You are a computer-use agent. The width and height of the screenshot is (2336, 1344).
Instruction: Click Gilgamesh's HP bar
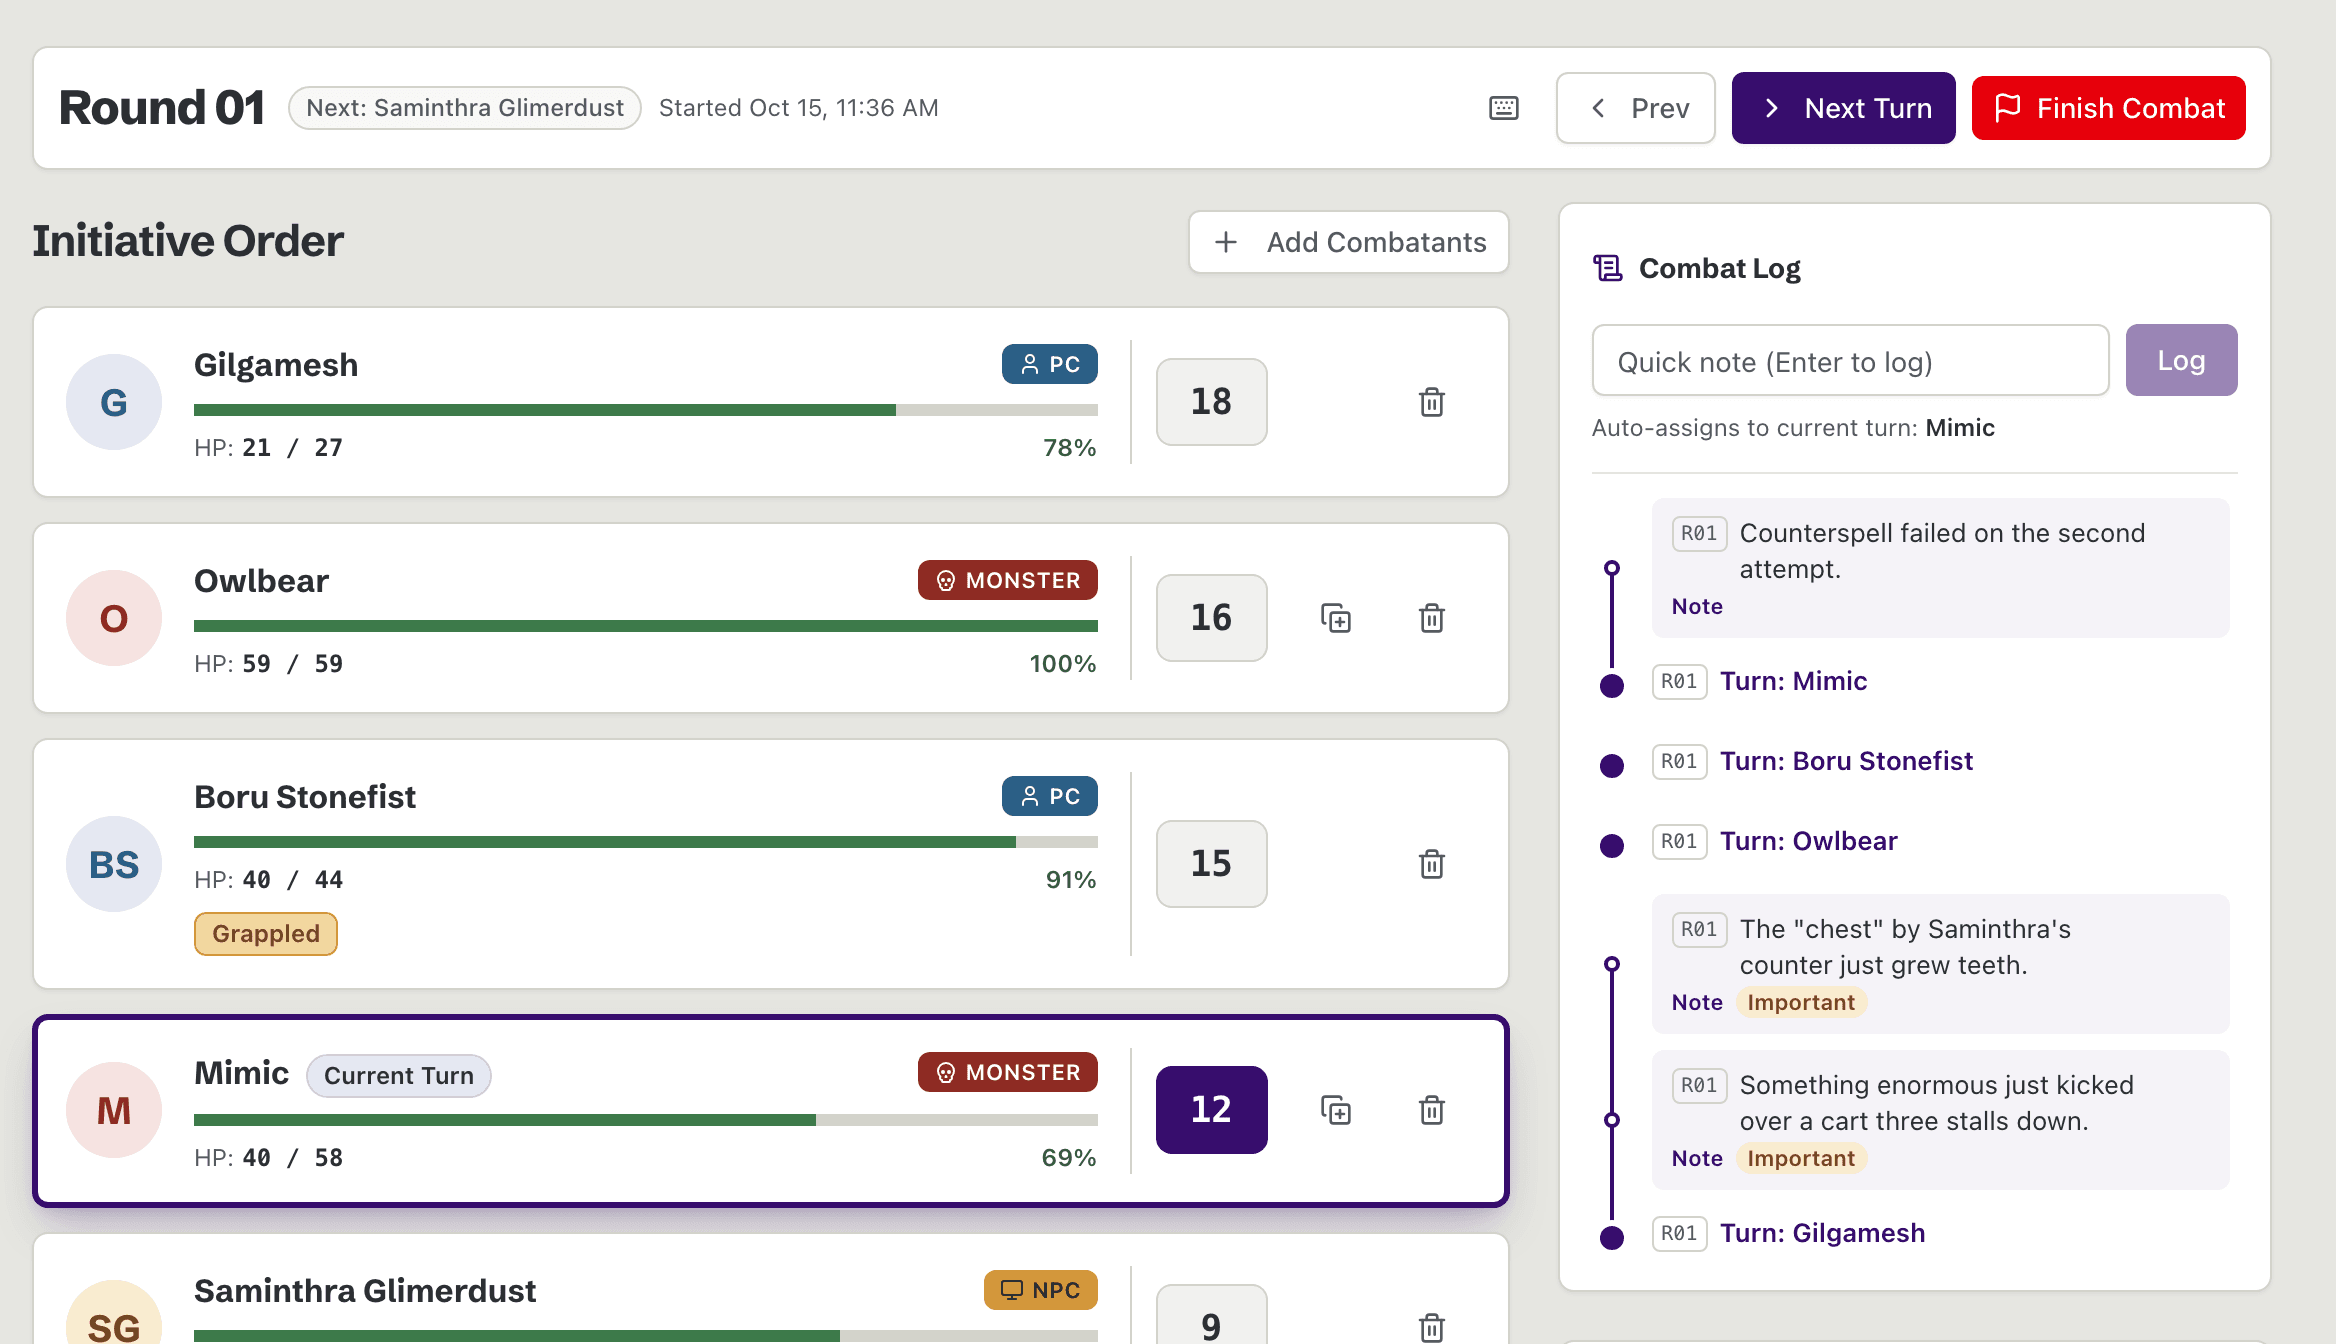click(x=646, y=410)
